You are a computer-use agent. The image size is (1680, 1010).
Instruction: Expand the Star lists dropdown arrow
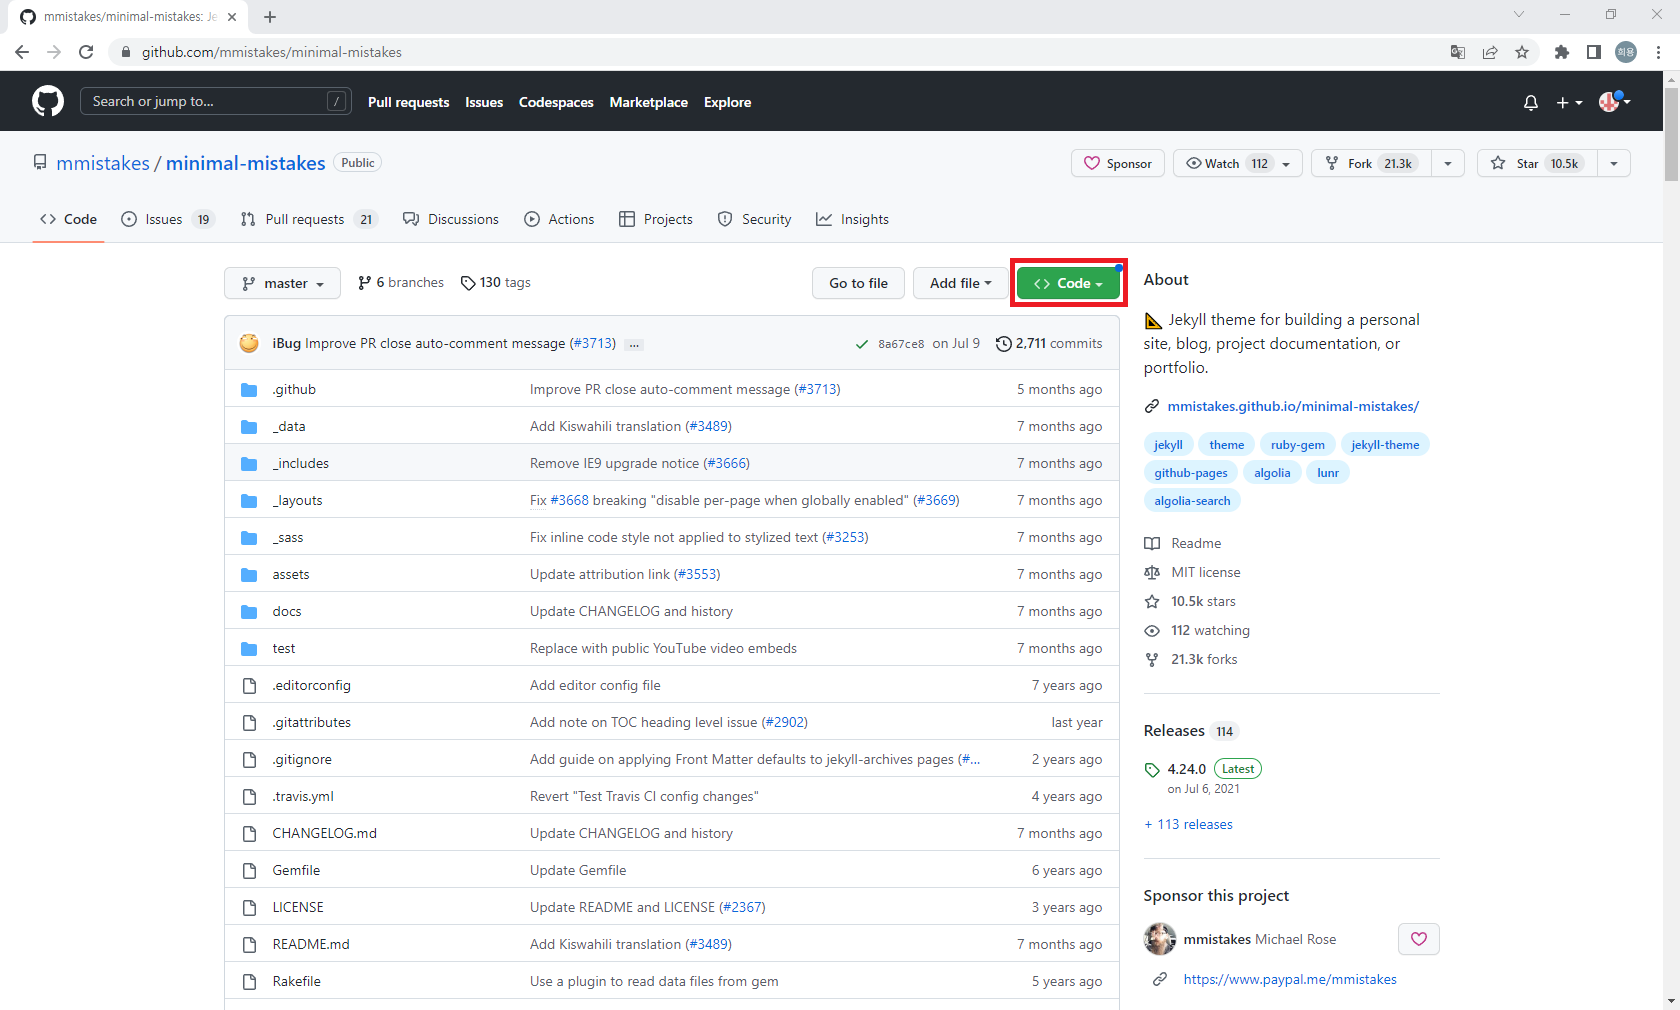(x=1614, y=163)
